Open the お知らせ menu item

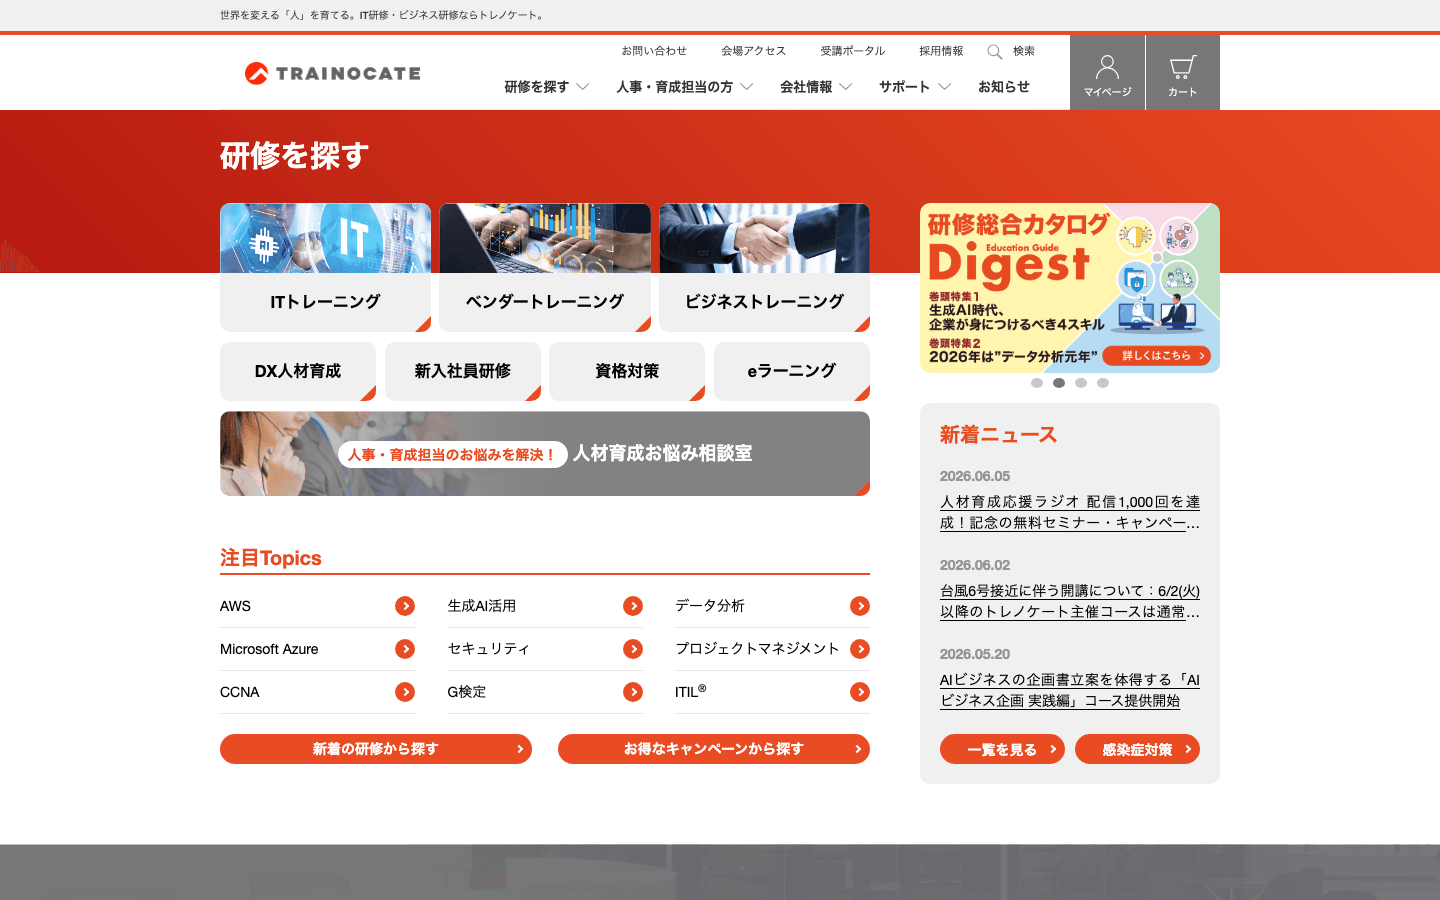(x=1004, y=87)
